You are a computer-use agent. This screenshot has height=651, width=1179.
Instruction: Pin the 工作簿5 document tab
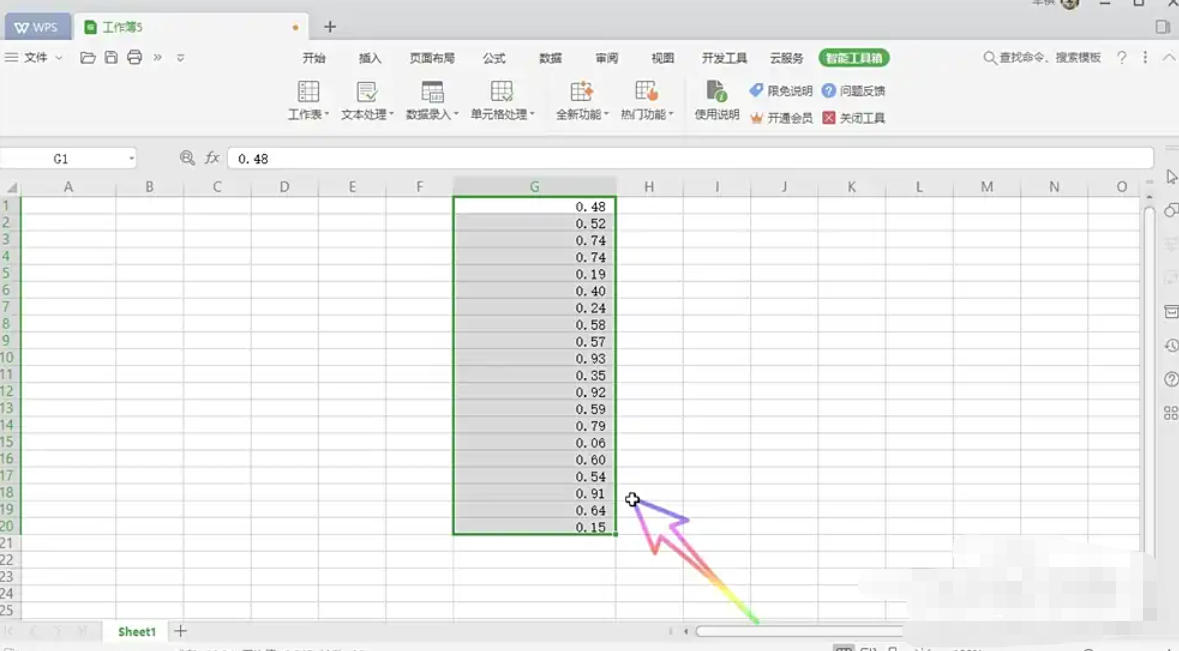295,27
